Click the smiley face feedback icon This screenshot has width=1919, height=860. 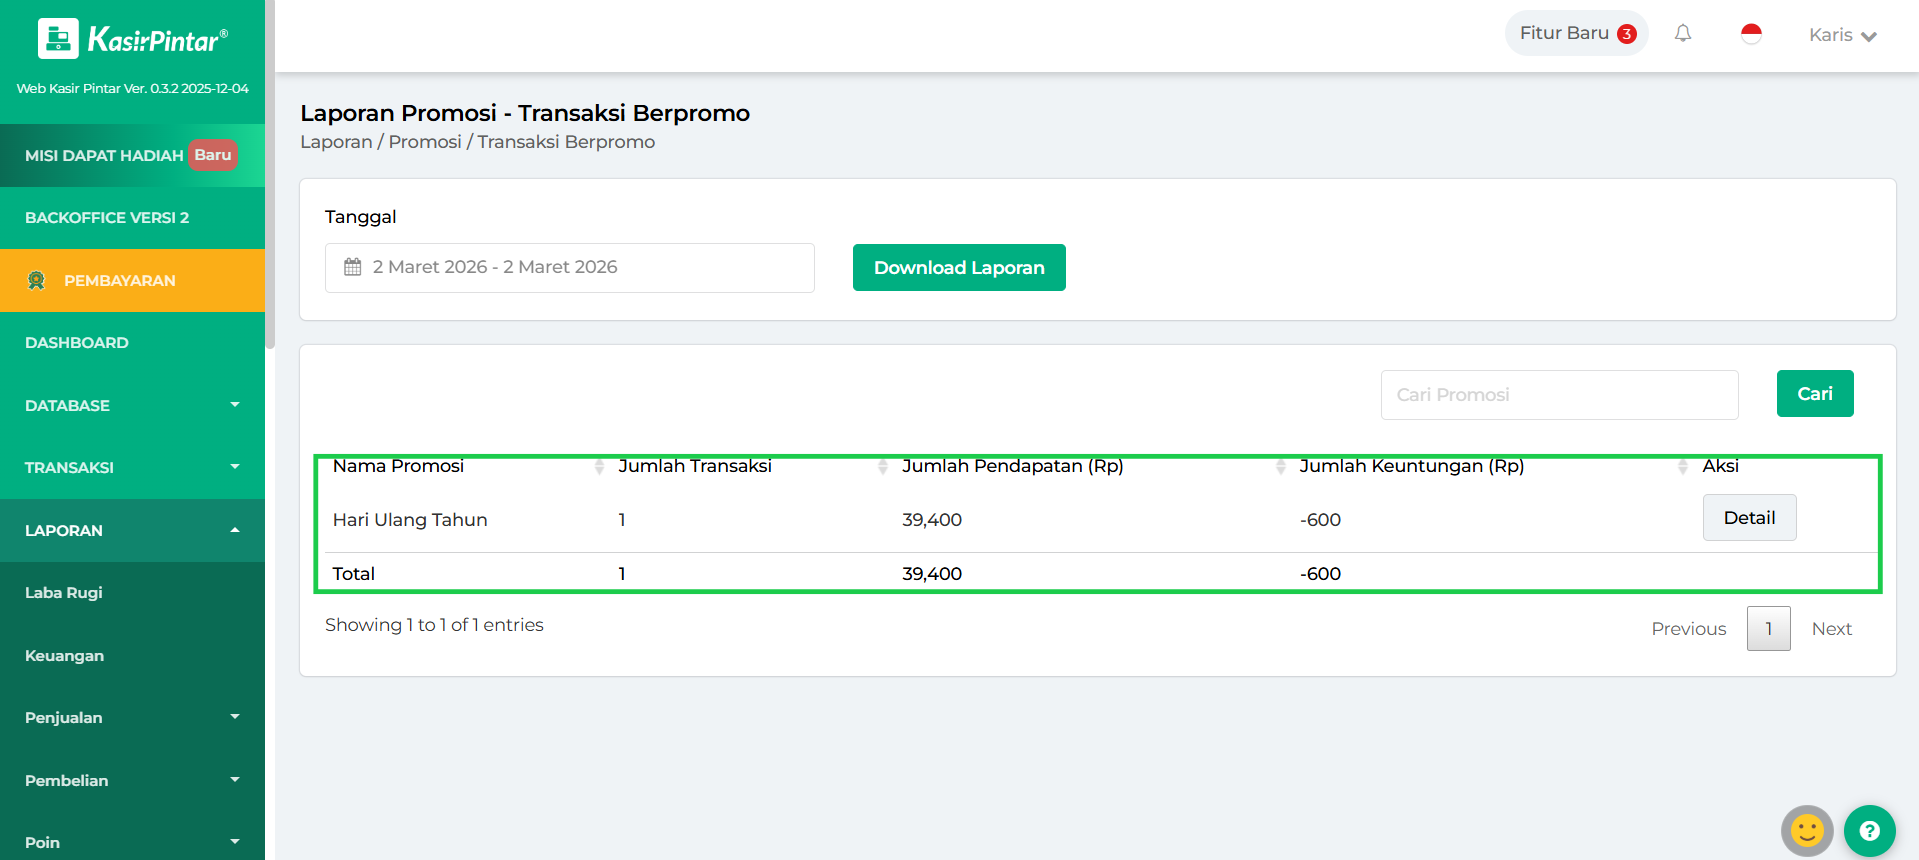click(1806, 830)
